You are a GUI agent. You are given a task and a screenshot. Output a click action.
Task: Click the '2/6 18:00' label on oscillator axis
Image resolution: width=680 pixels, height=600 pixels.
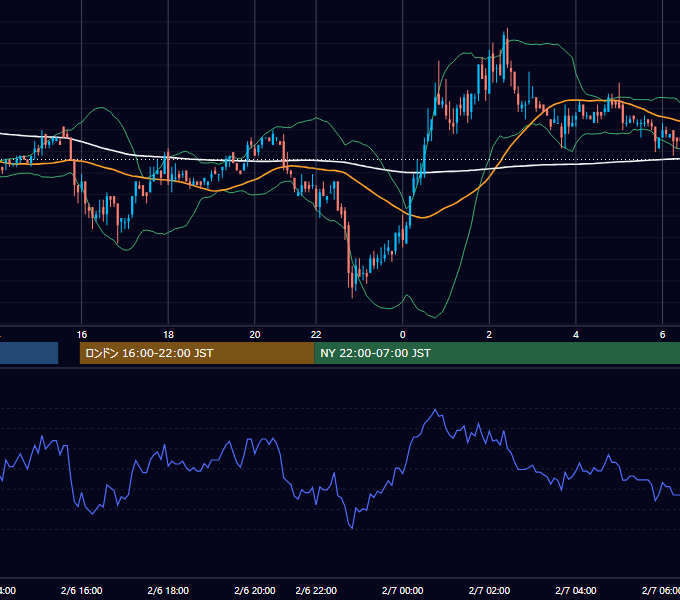point(168,590)
